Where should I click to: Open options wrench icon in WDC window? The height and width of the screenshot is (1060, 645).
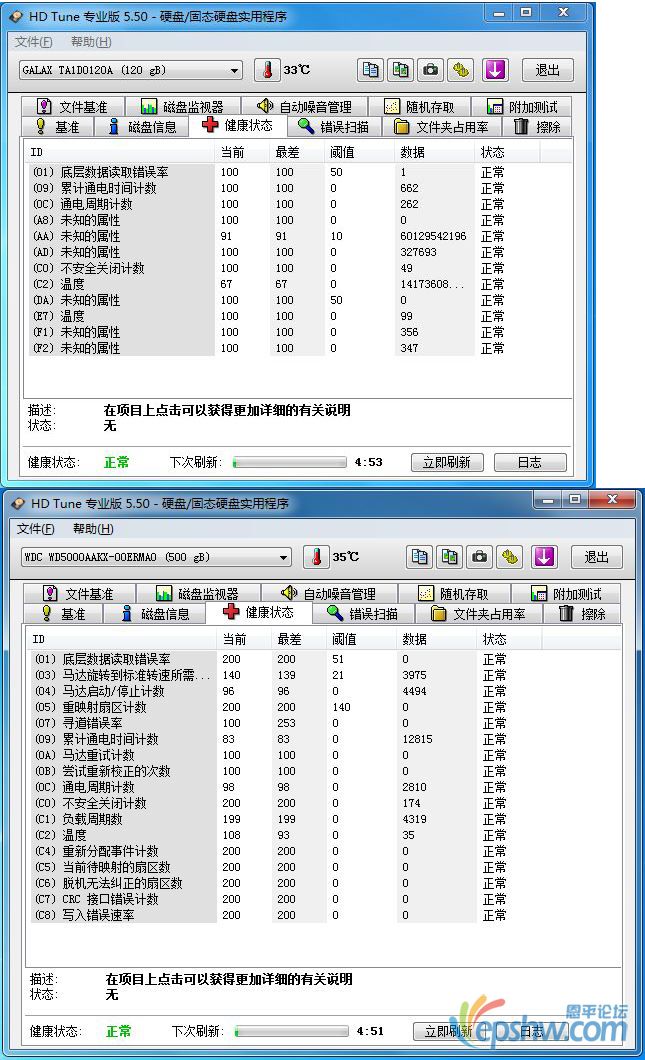point(510,556)
